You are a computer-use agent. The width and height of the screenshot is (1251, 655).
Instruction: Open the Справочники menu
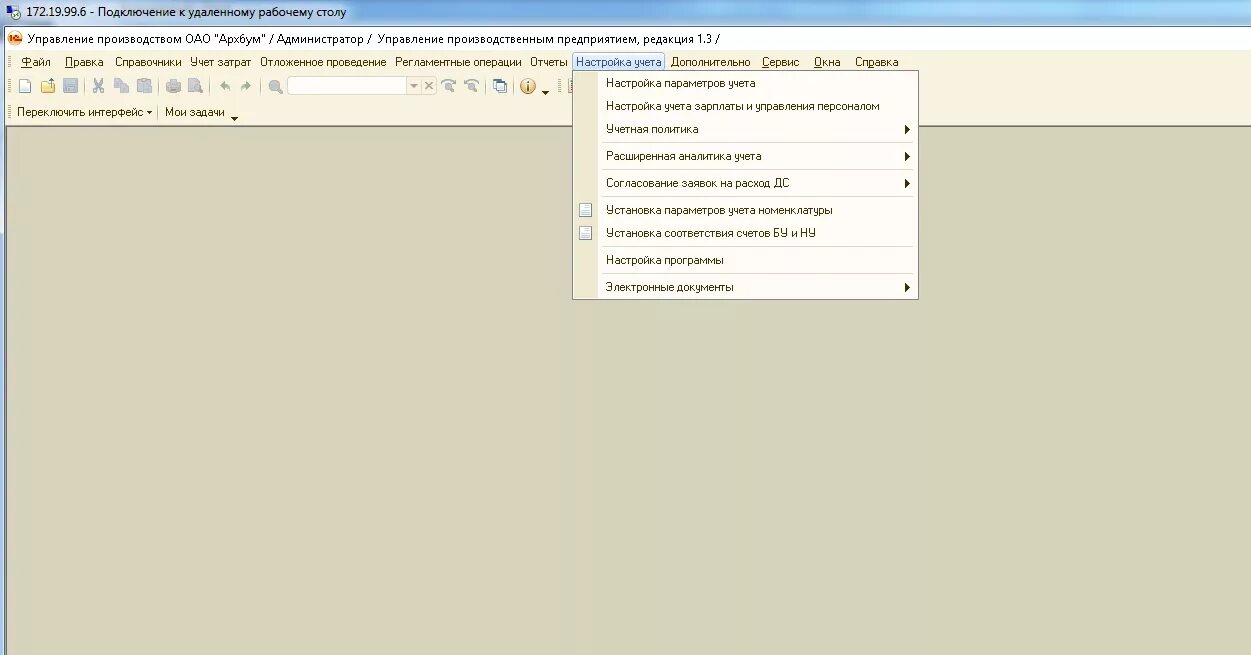coord(148,62)
